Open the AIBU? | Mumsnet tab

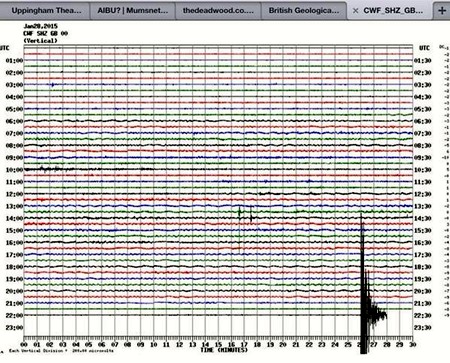[x=133, y=11]
